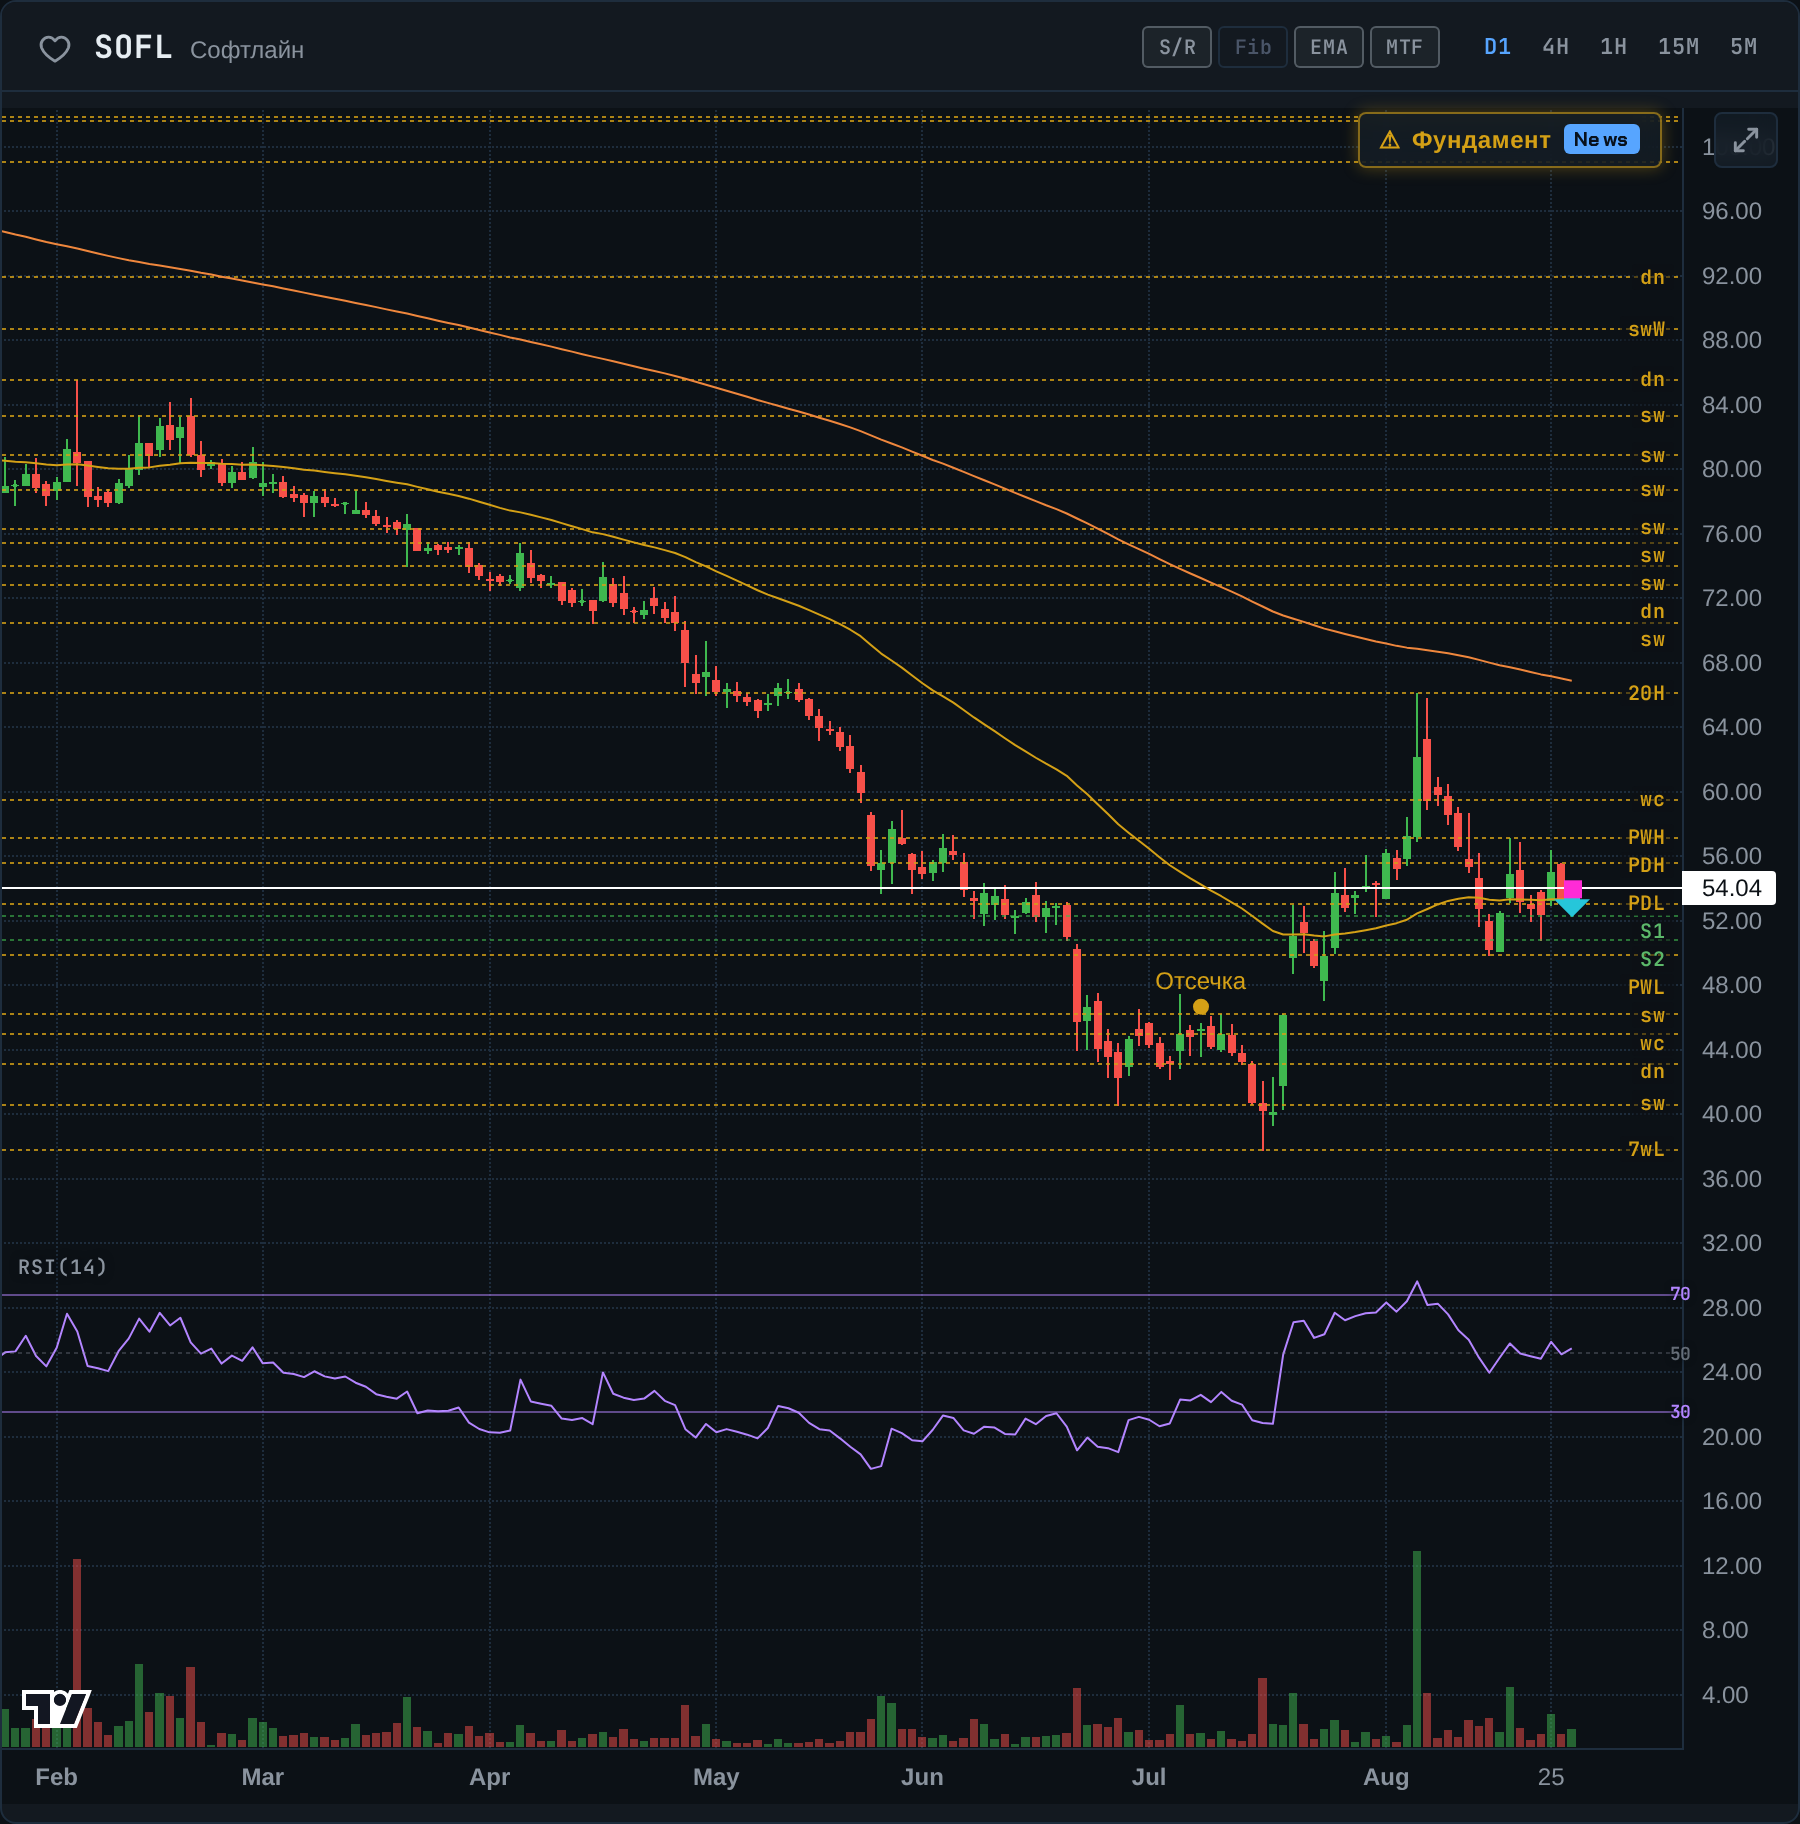Screen dimensions: 1800x1824
Task: Click the SOFL ticker symbol
Action: pyautogui.click(x=133, y=48)
